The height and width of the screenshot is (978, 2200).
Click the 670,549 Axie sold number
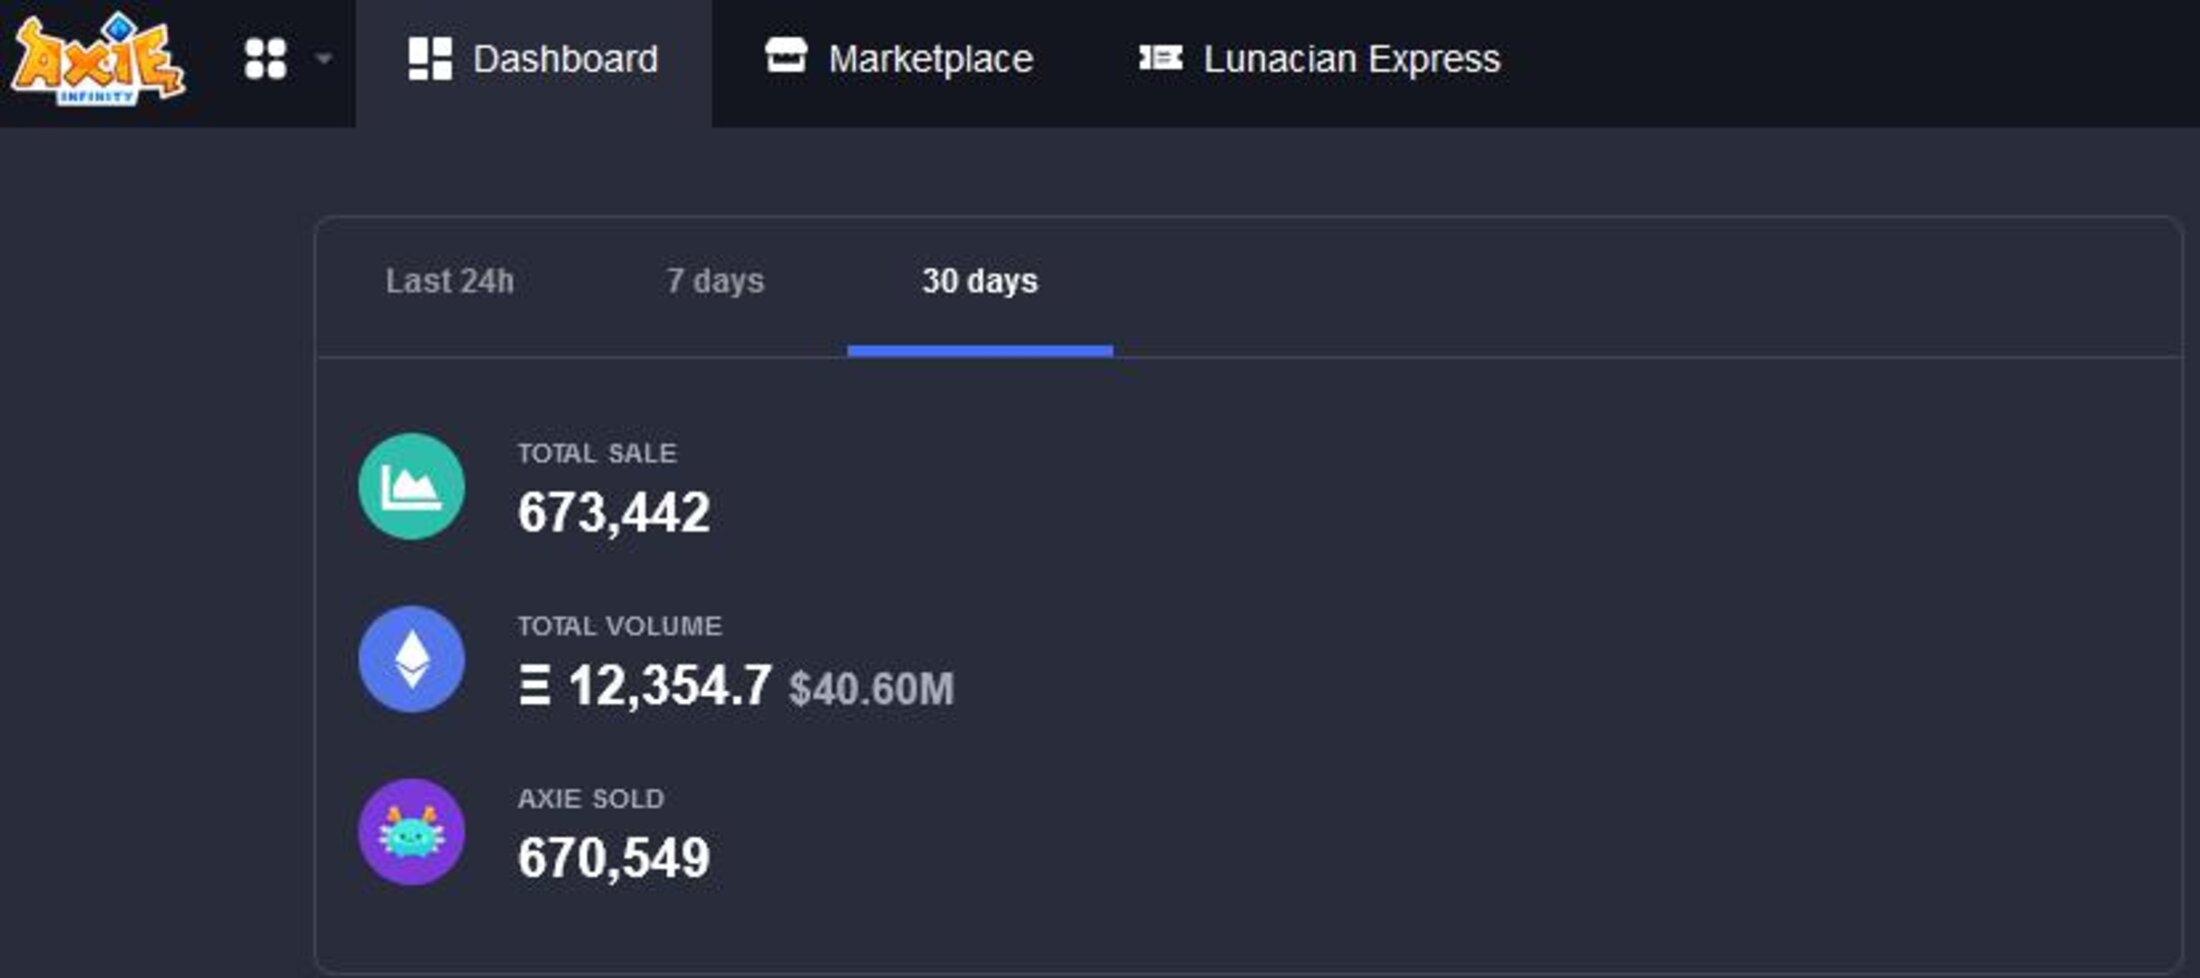click(613, 858)
